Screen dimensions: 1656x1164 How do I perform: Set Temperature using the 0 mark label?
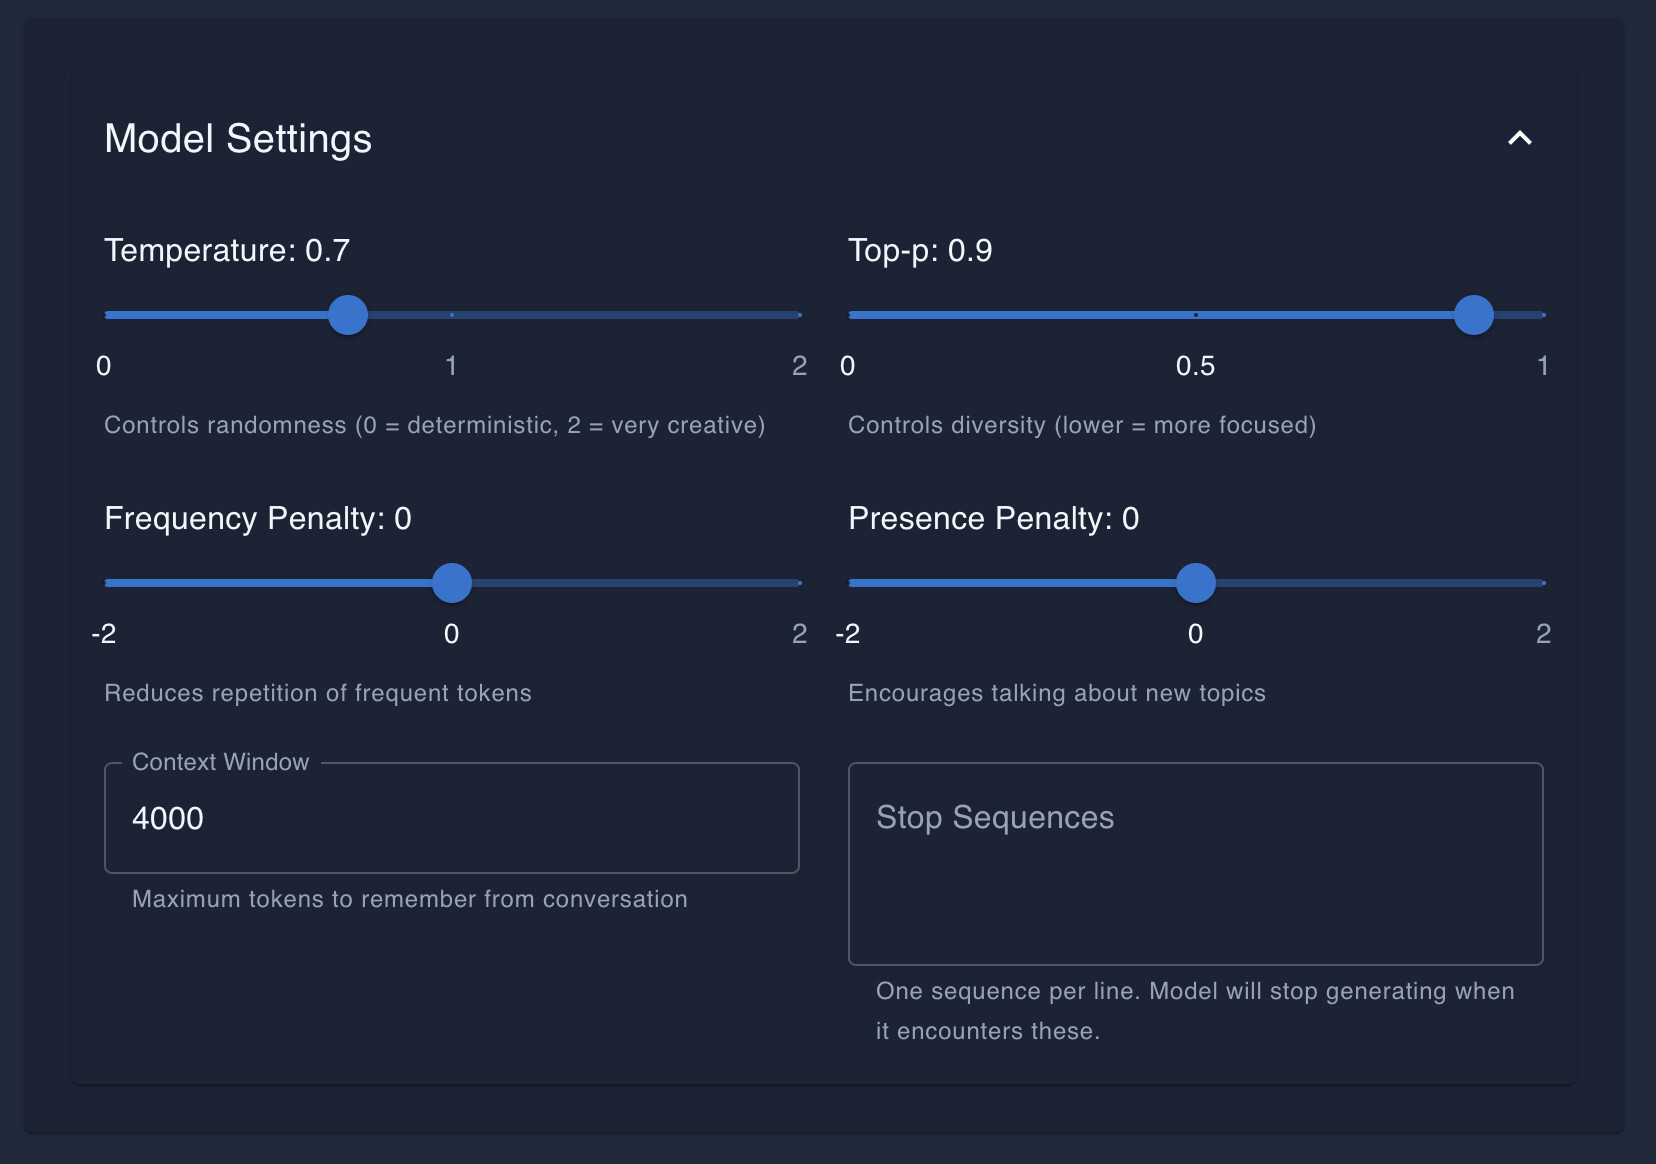(104, 366)
